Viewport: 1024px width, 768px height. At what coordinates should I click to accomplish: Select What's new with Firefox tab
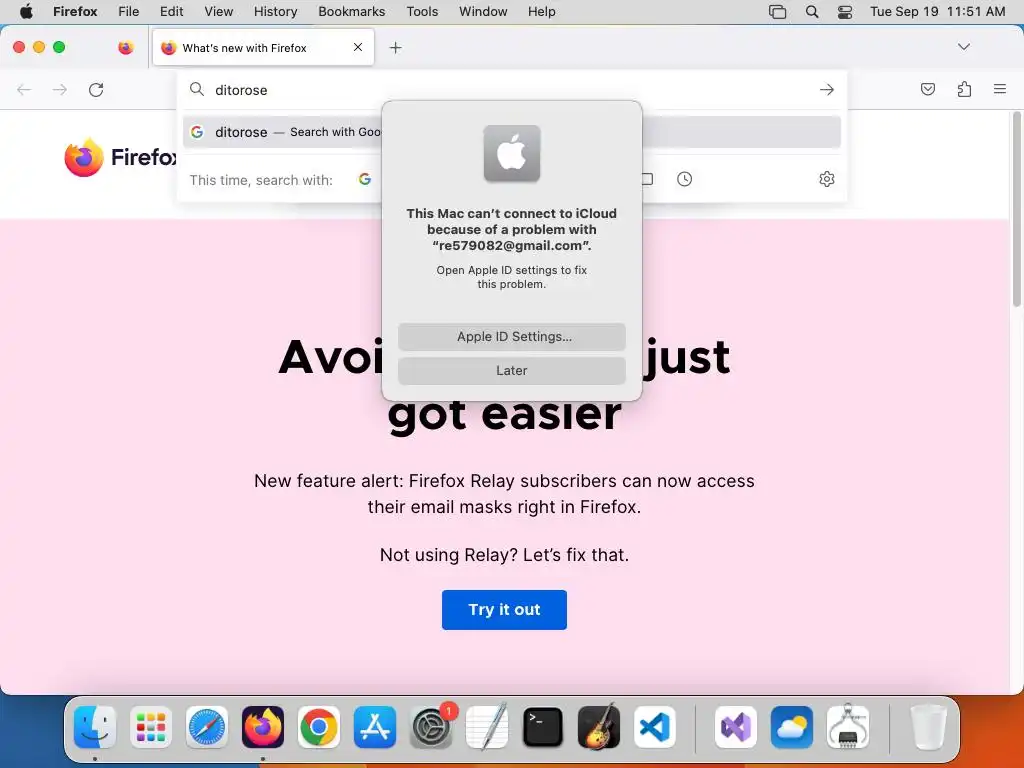(x=263, y=48)
